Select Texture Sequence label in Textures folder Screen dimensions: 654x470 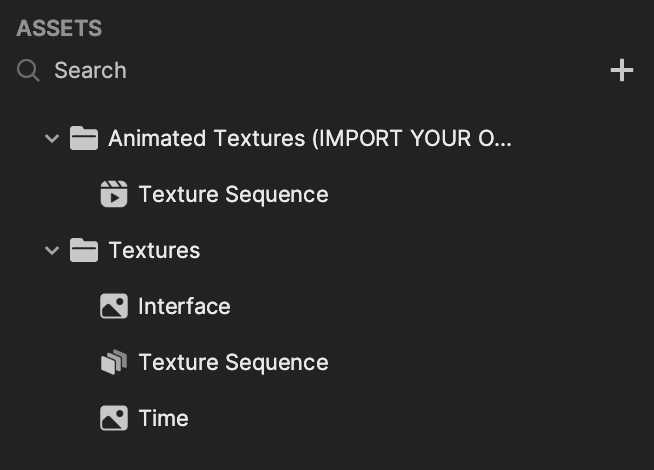click(233, 362)
